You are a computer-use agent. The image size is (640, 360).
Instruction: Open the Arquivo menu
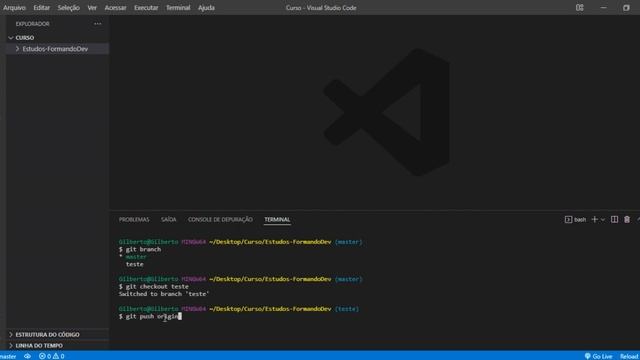click(x=14, y=8)
